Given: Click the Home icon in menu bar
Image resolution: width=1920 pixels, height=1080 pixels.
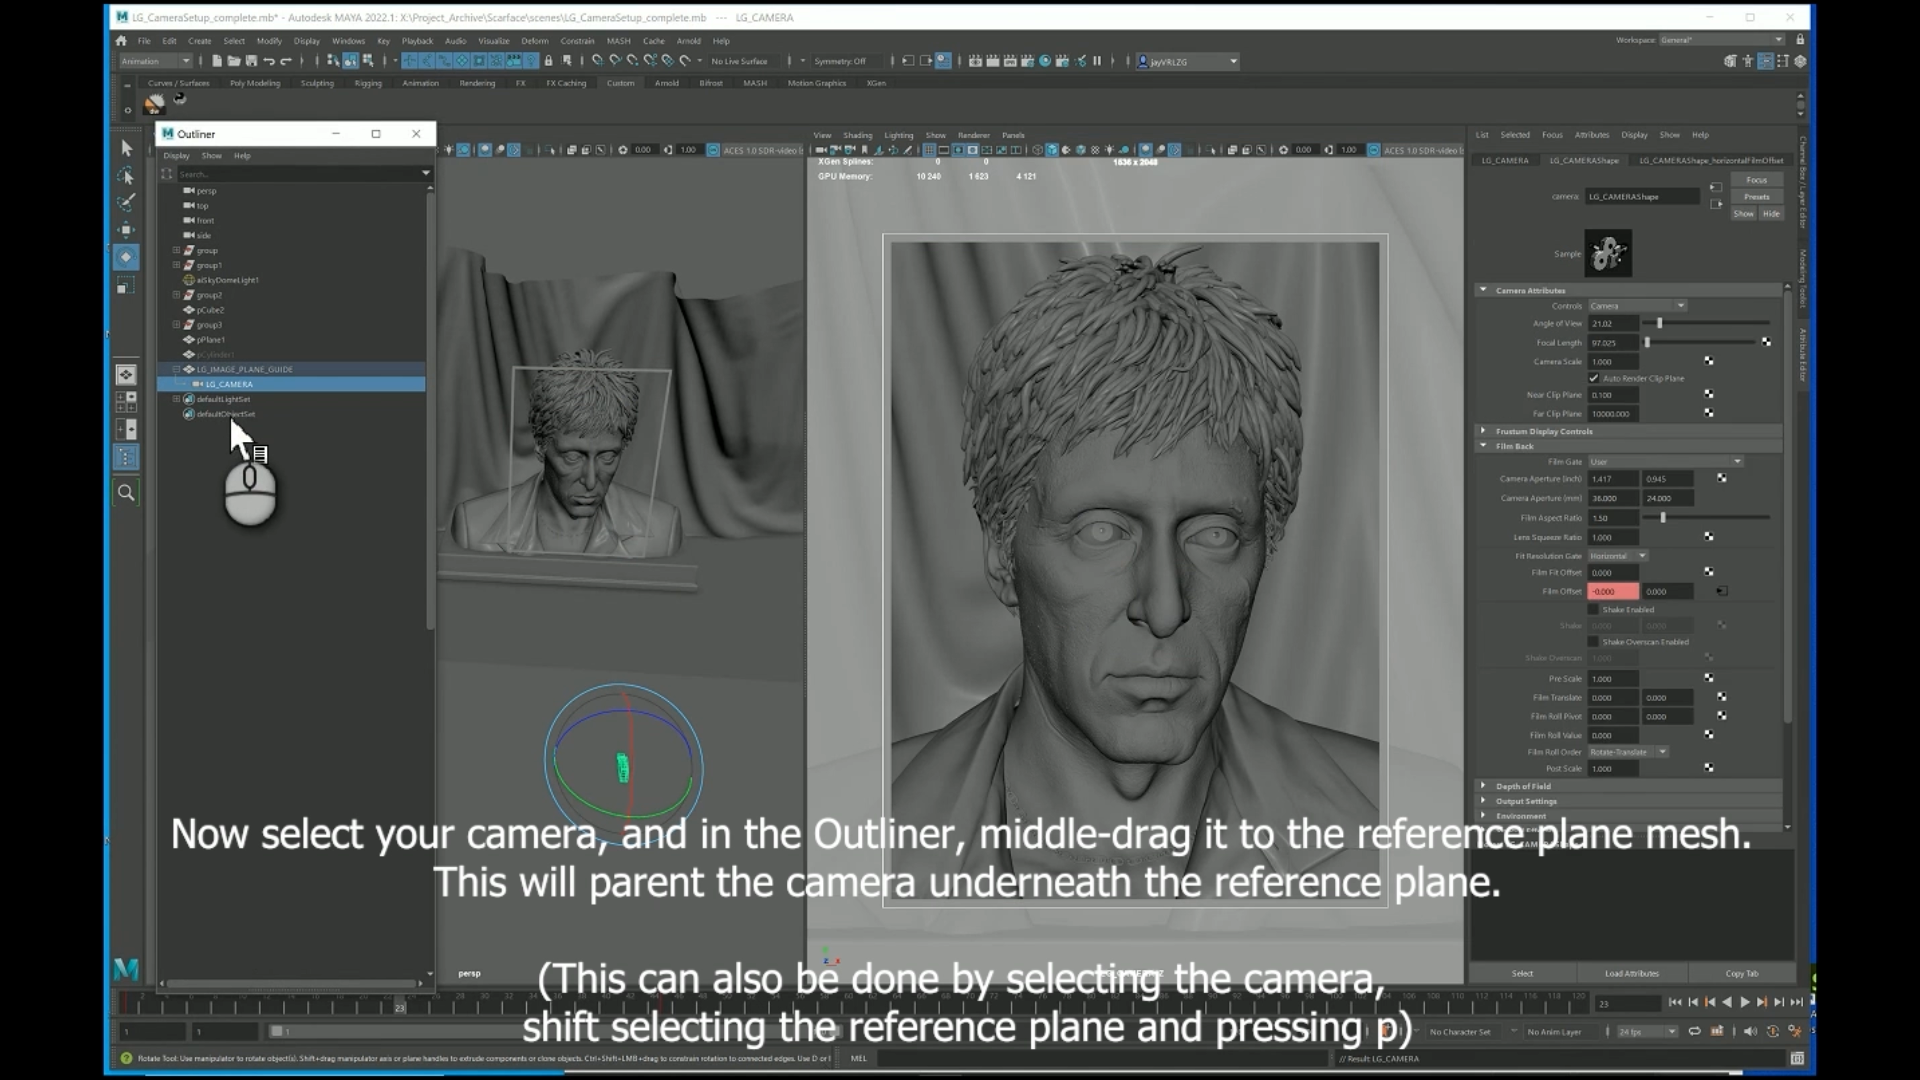Looking at the screenshot, I should click(121, 41).
